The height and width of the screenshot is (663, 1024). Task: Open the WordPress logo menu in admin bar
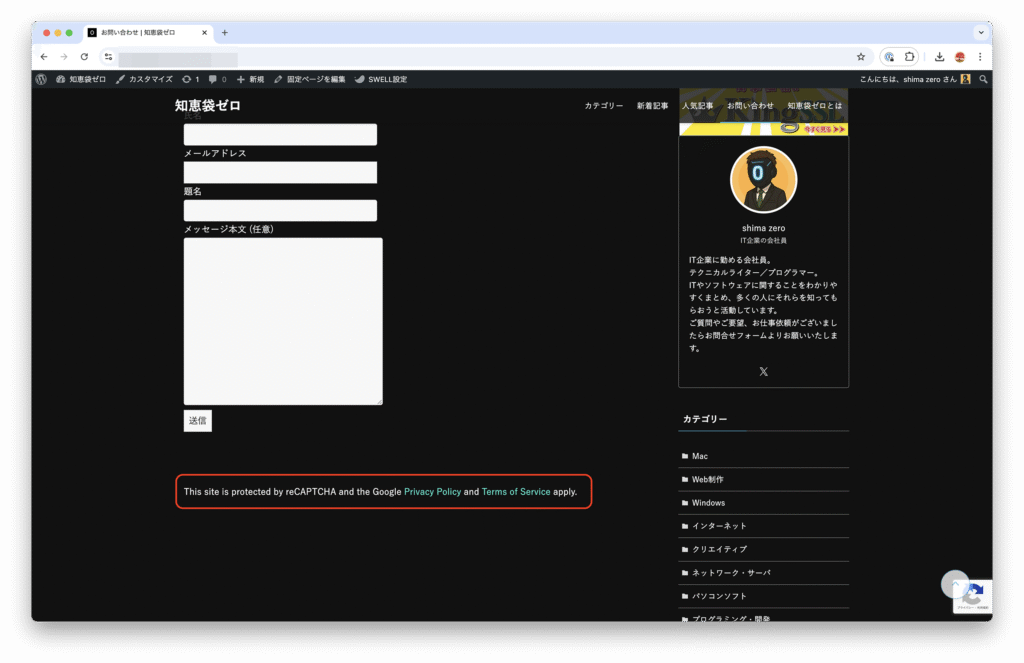click(41, 80)
